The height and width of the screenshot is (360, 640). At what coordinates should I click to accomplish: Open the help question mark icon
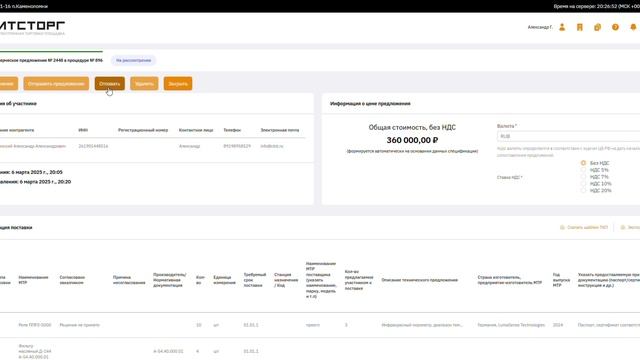click(615, 27)
